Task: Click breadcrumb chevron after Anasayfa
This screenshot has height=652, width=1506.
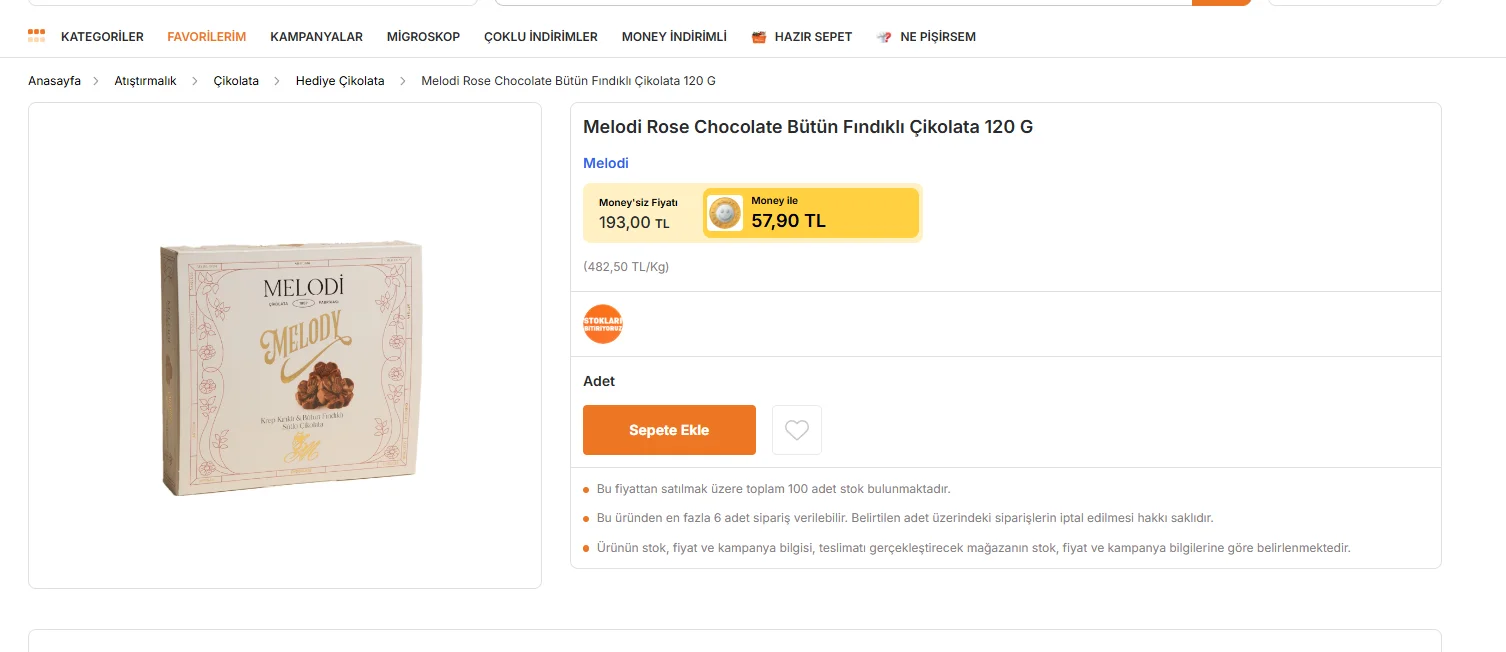Action: pos(98,81)
